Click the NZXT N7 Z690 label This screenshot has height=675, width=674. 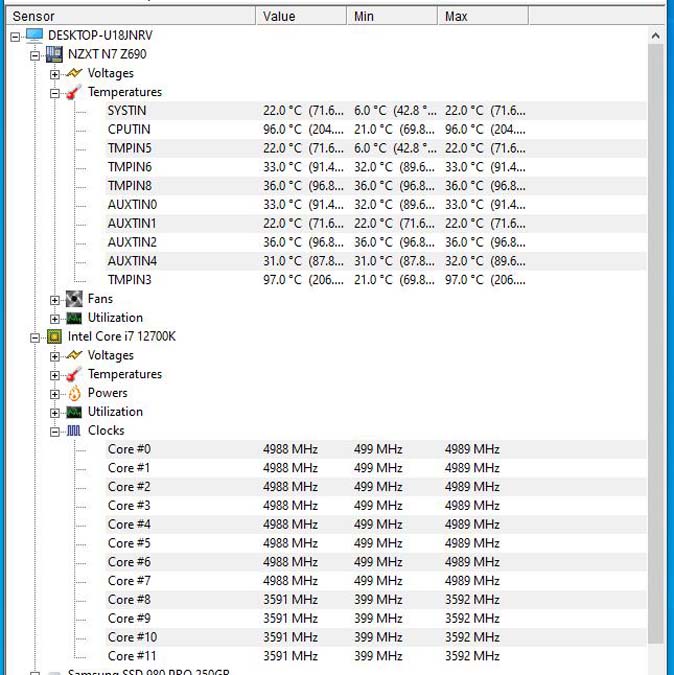coord(107,54)
